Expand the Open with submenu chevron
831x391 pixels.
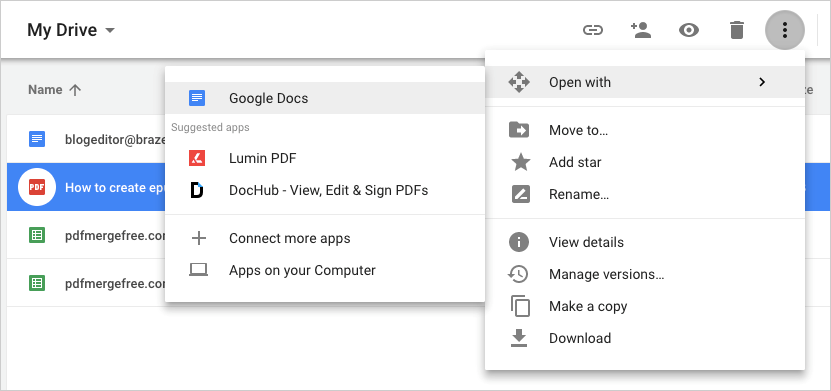point(762,82)
